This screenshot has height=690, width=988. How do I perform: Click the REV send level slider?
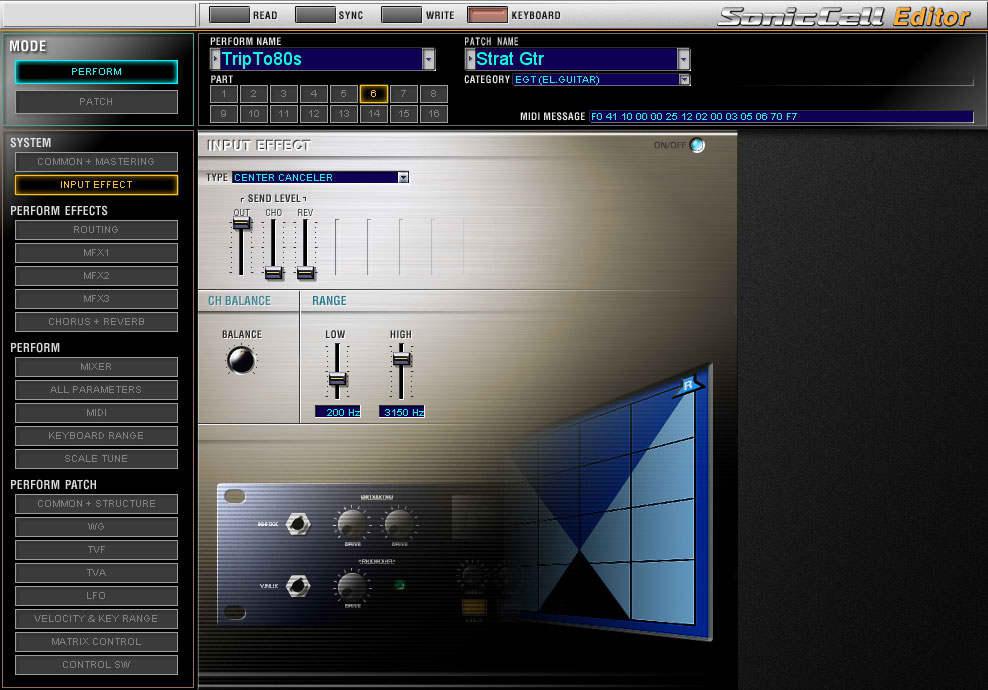click(306, 272)
